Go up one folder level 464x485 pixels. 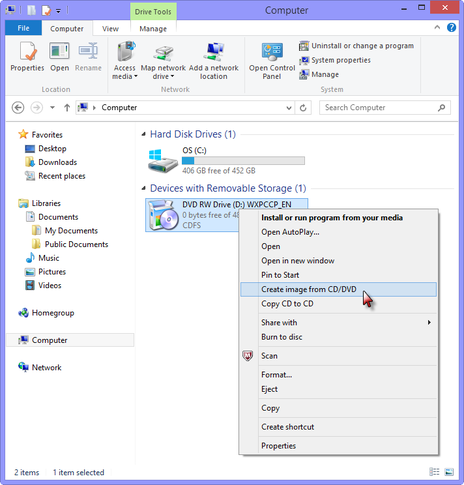[67, 108]
